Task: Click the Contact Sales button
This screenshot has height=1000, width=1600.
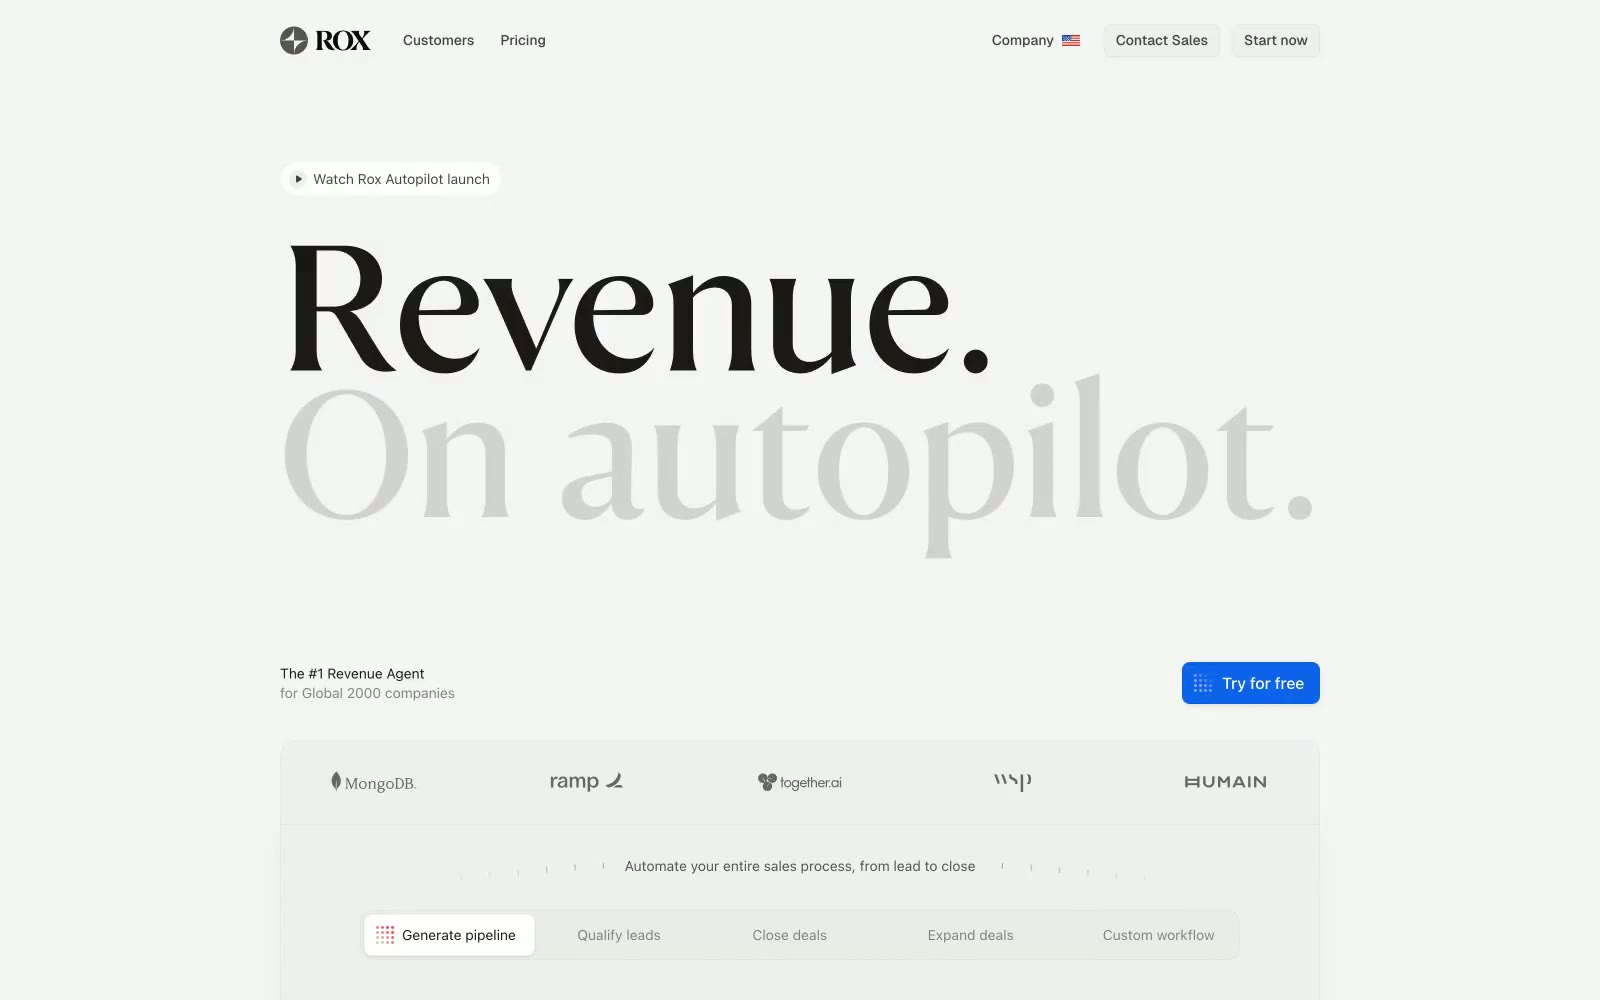Action: 1161,40
